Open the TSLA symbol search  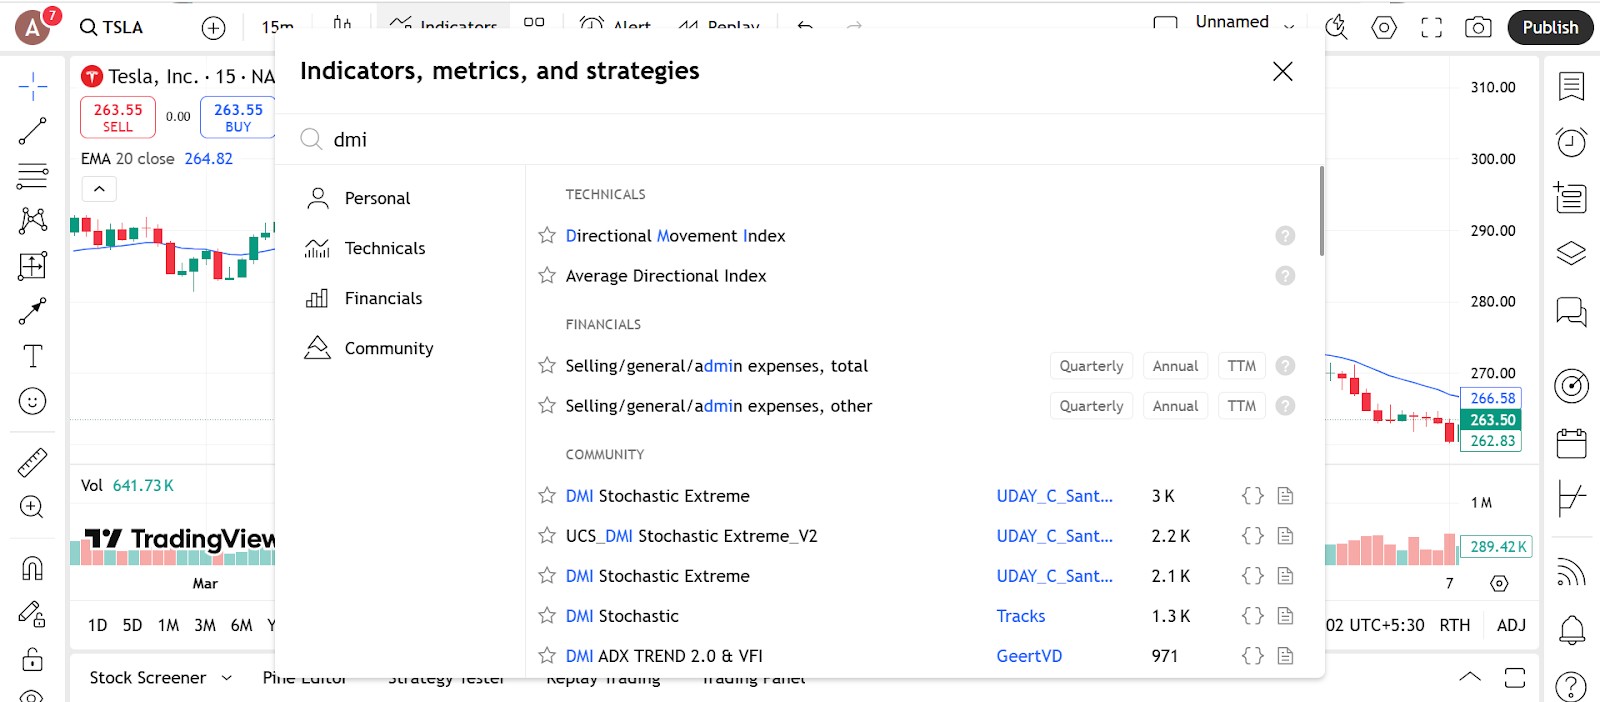click(112, 28)
